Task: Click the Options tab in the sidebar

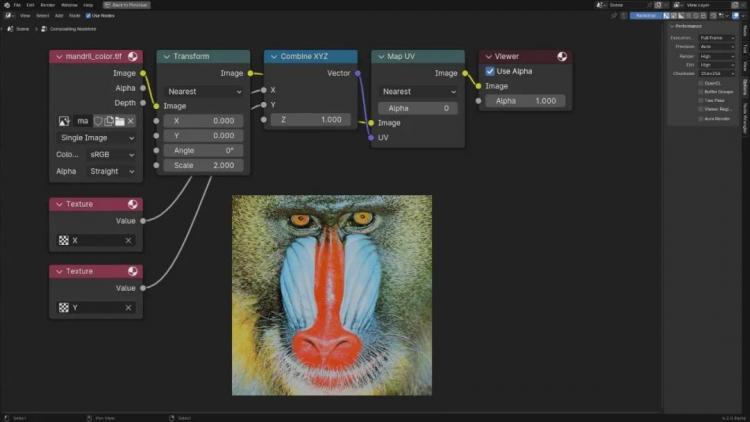Action: tap(745, 87)
